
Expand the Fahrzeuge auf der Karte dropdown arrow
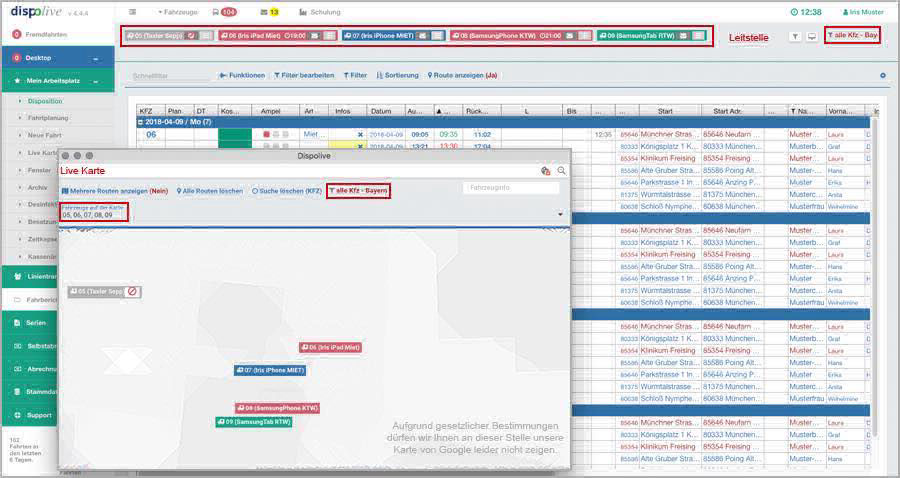[x=560, y=214]
